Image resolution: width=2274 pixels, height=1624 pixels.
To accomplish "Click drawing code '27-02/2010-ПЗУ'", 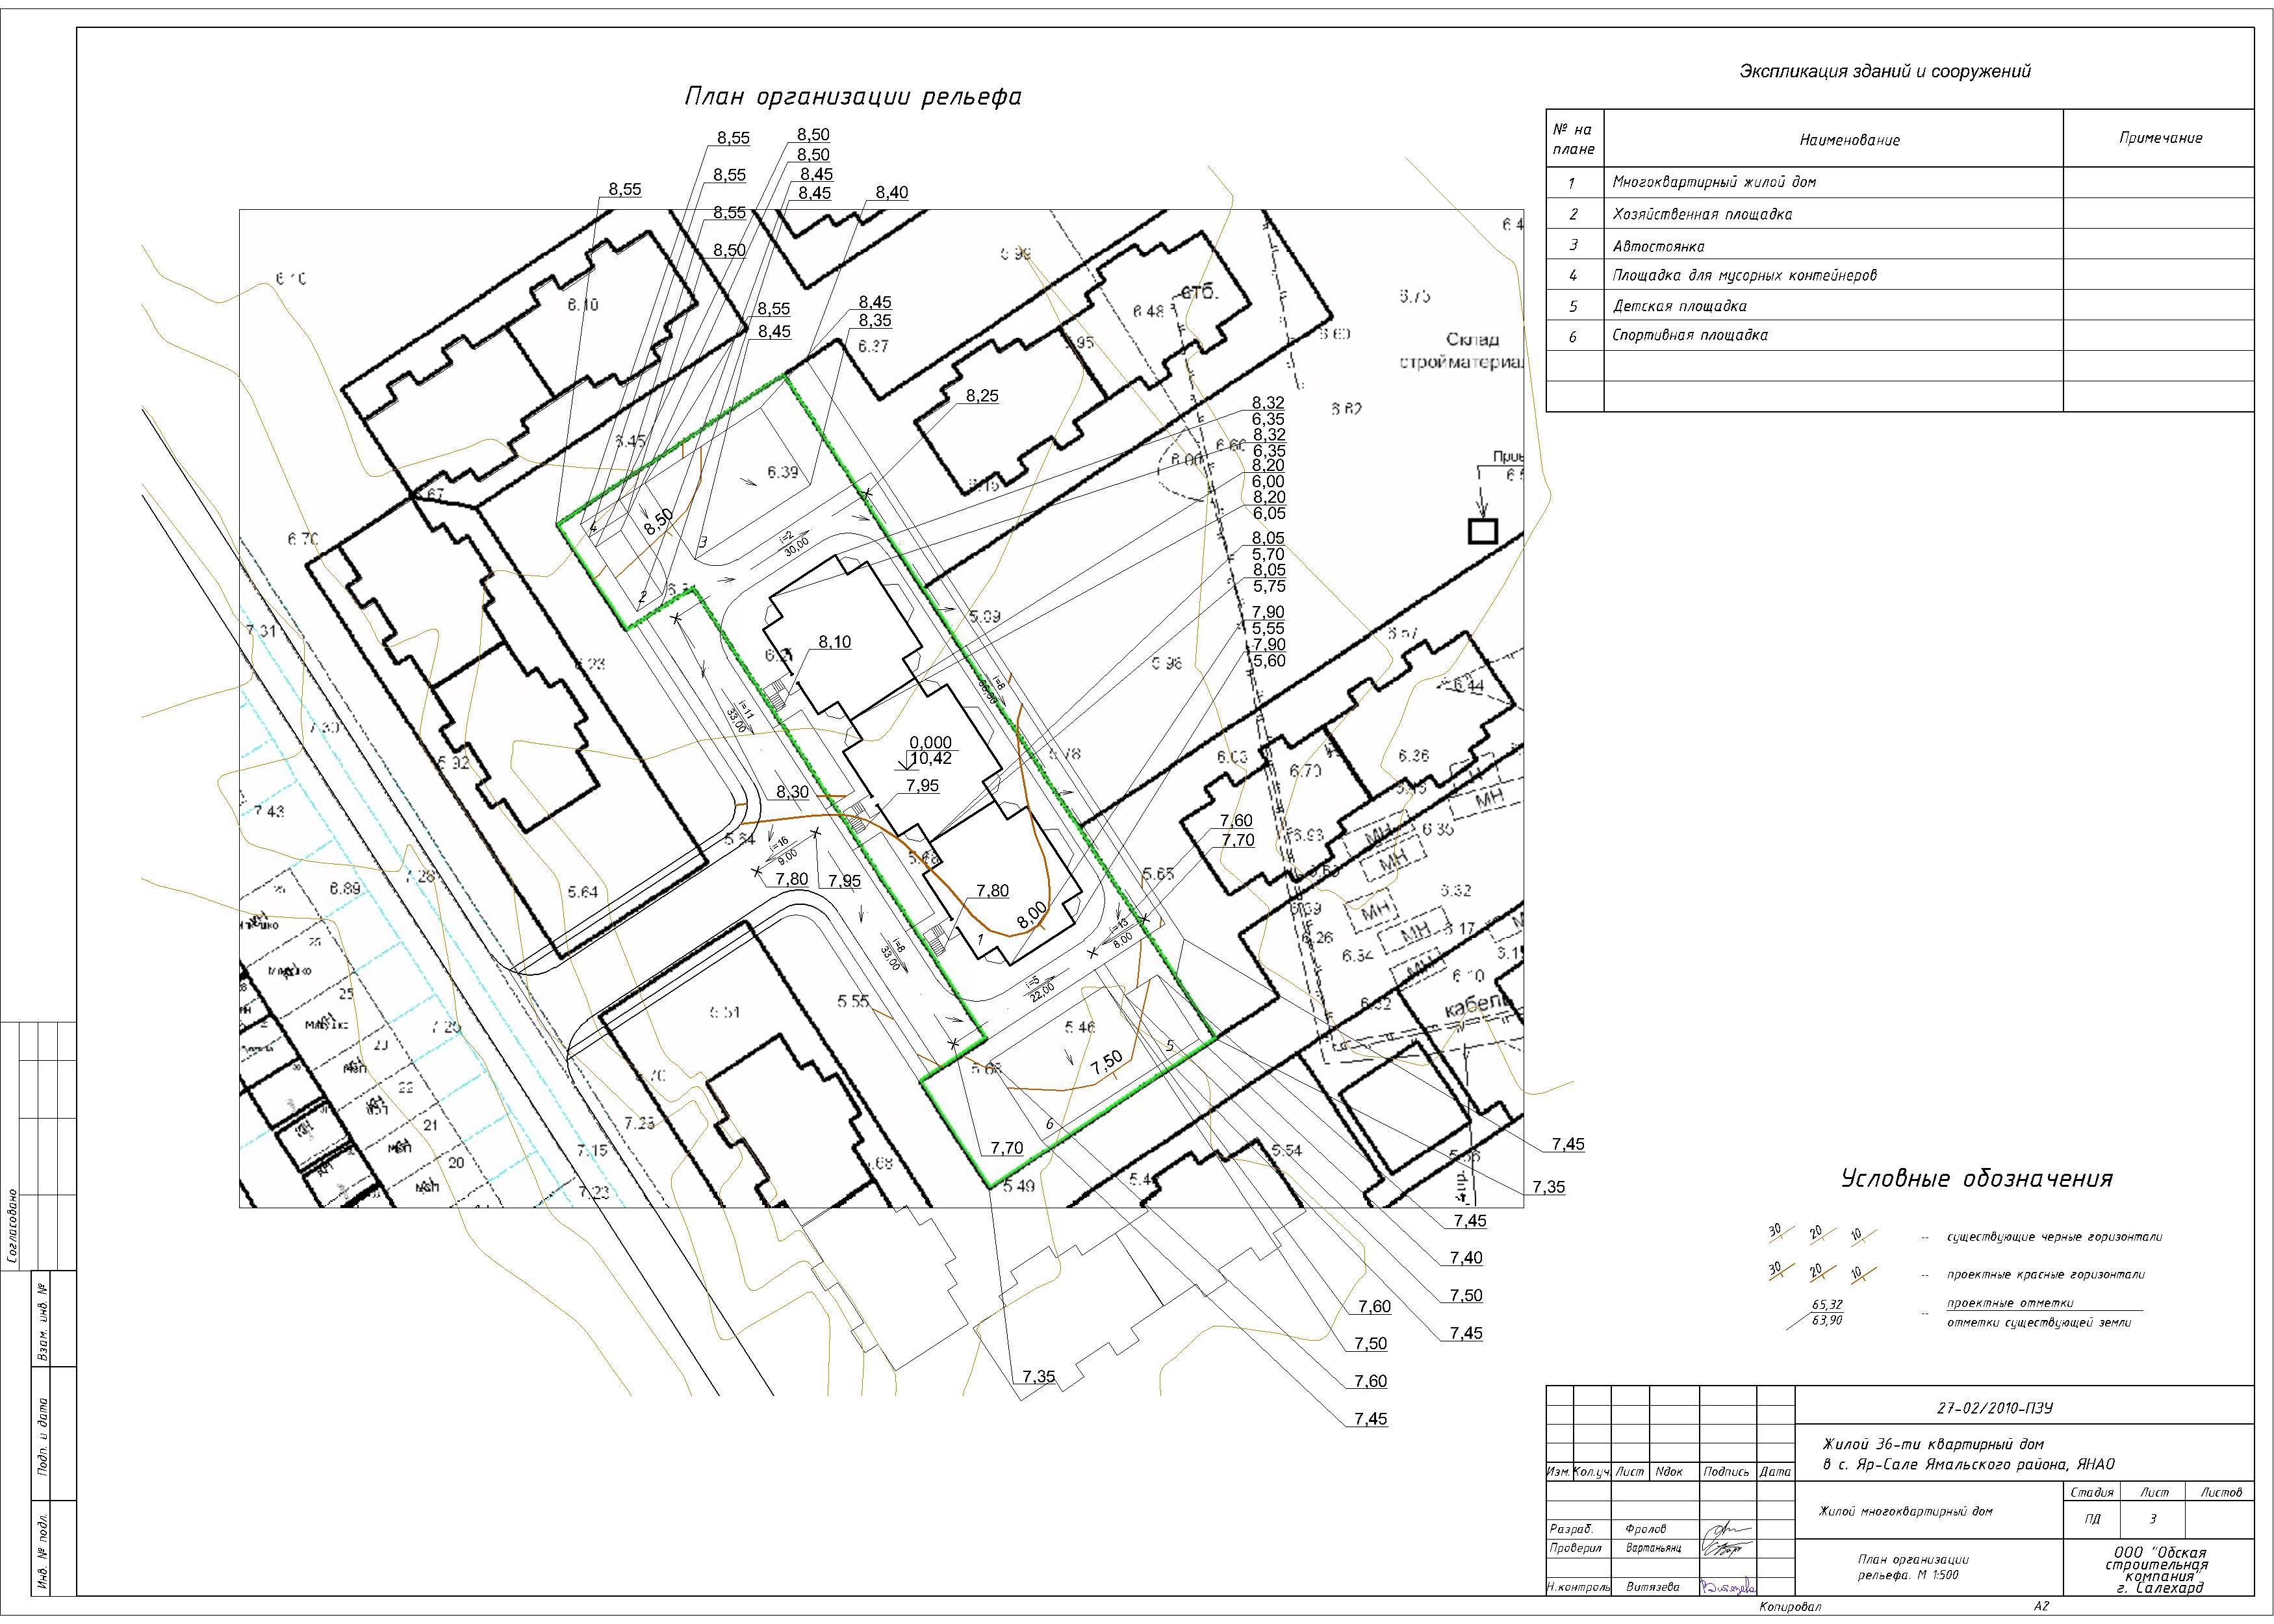I will [1994, 1408].
